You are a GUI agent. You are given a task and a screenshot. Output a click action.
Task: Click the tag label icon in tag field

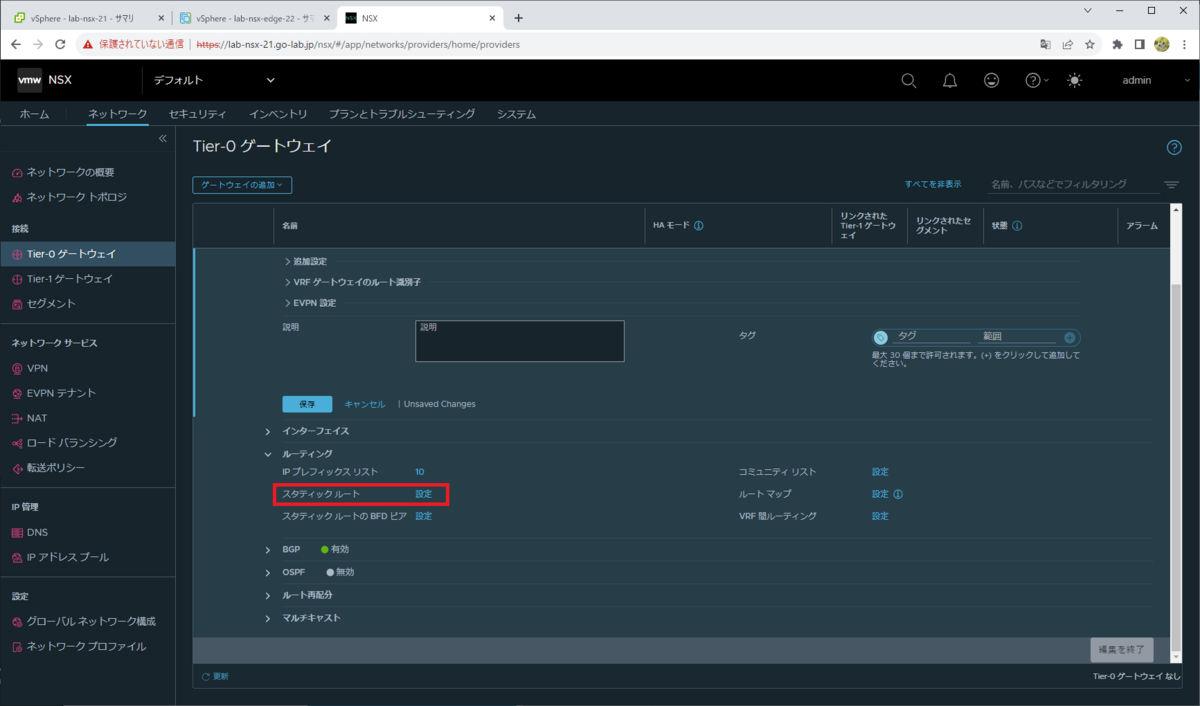pyautogui.click(x=880, y=338)
